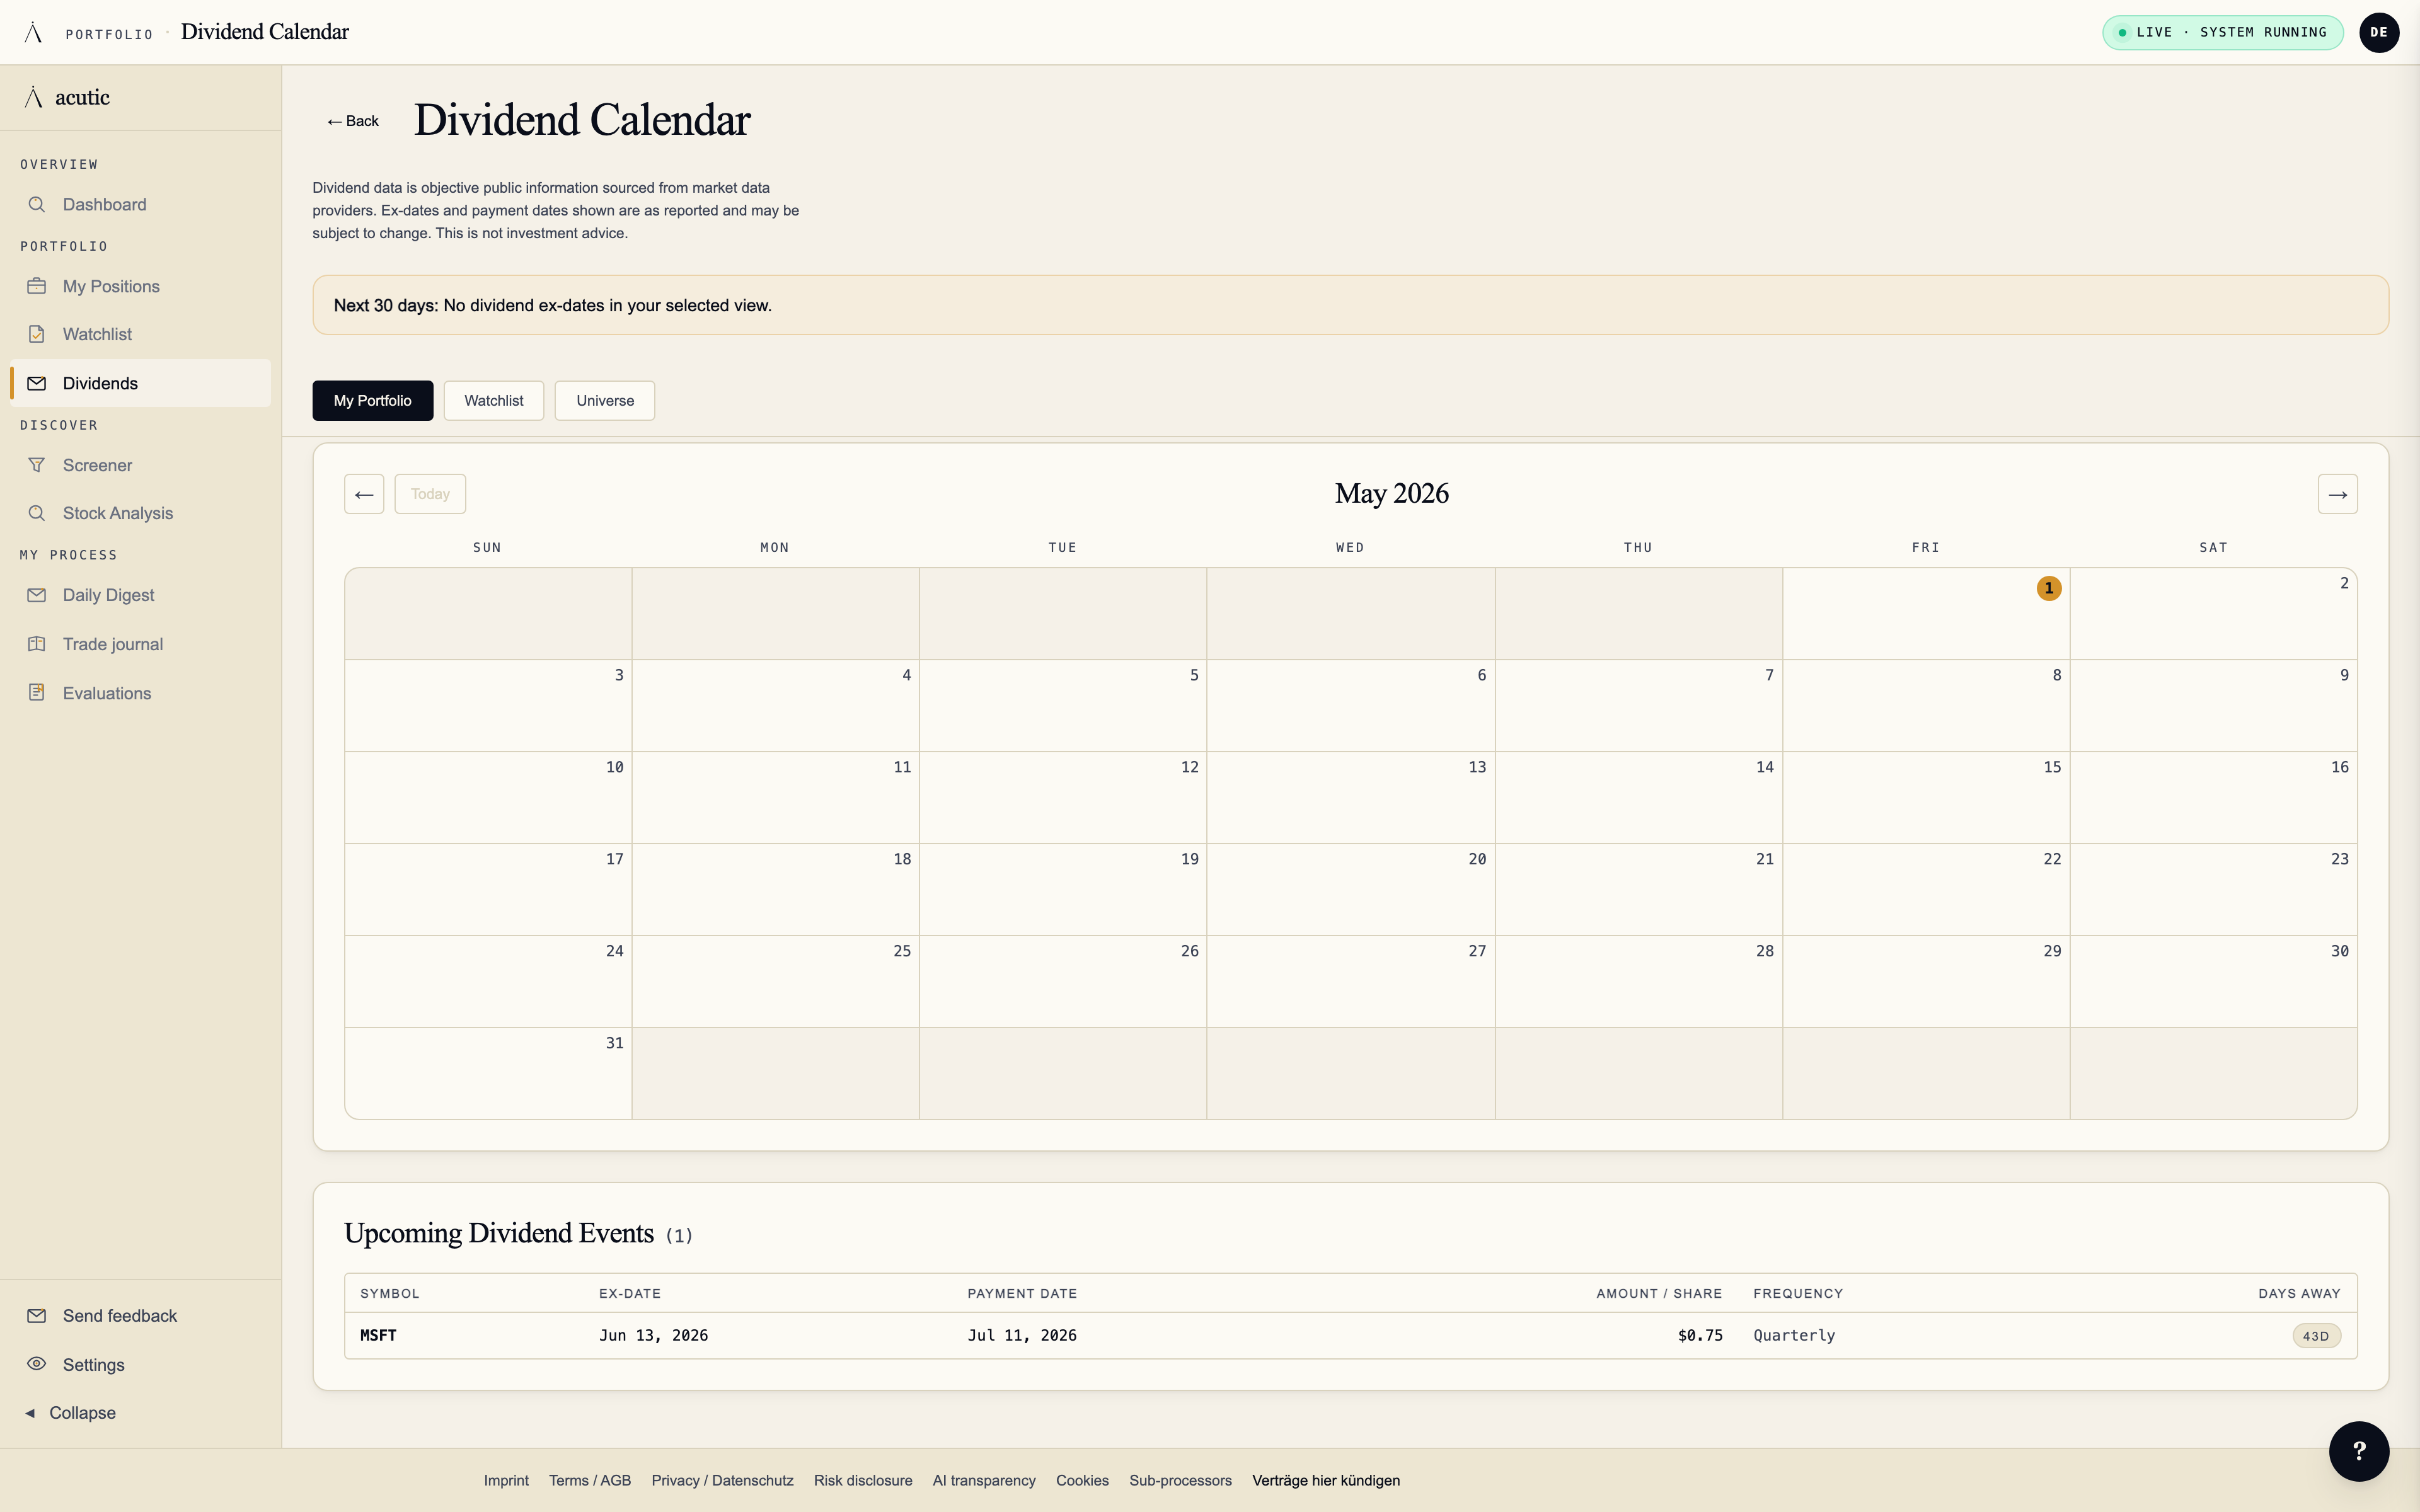
Task: Click the SYMBOL column header
Action: coord(390,1293)
